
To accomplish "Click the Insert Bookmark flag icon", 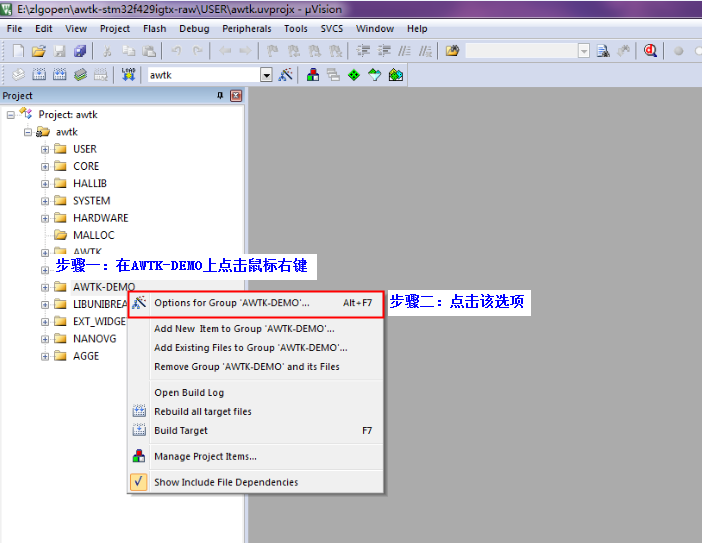I will [x=272, y=51].
